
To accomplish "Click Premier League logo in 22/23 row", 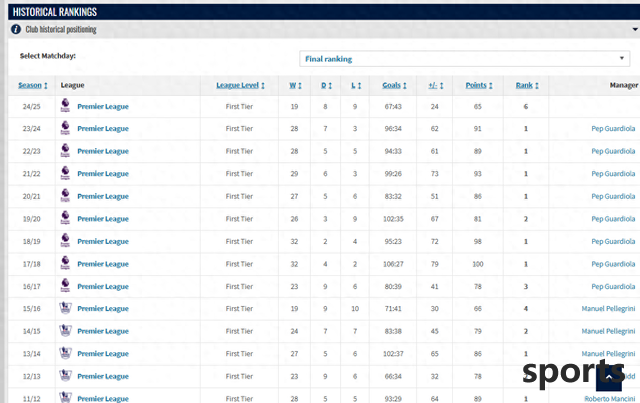I will [x=65, y=151].
